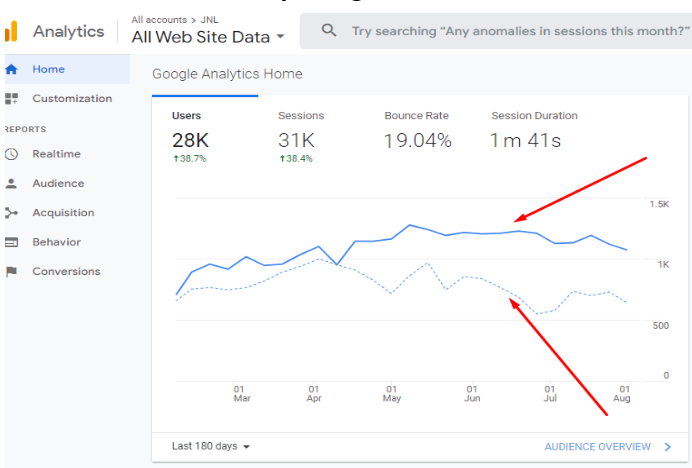
Task: Open Customization in the sidebar
Action: coord(68,98)
